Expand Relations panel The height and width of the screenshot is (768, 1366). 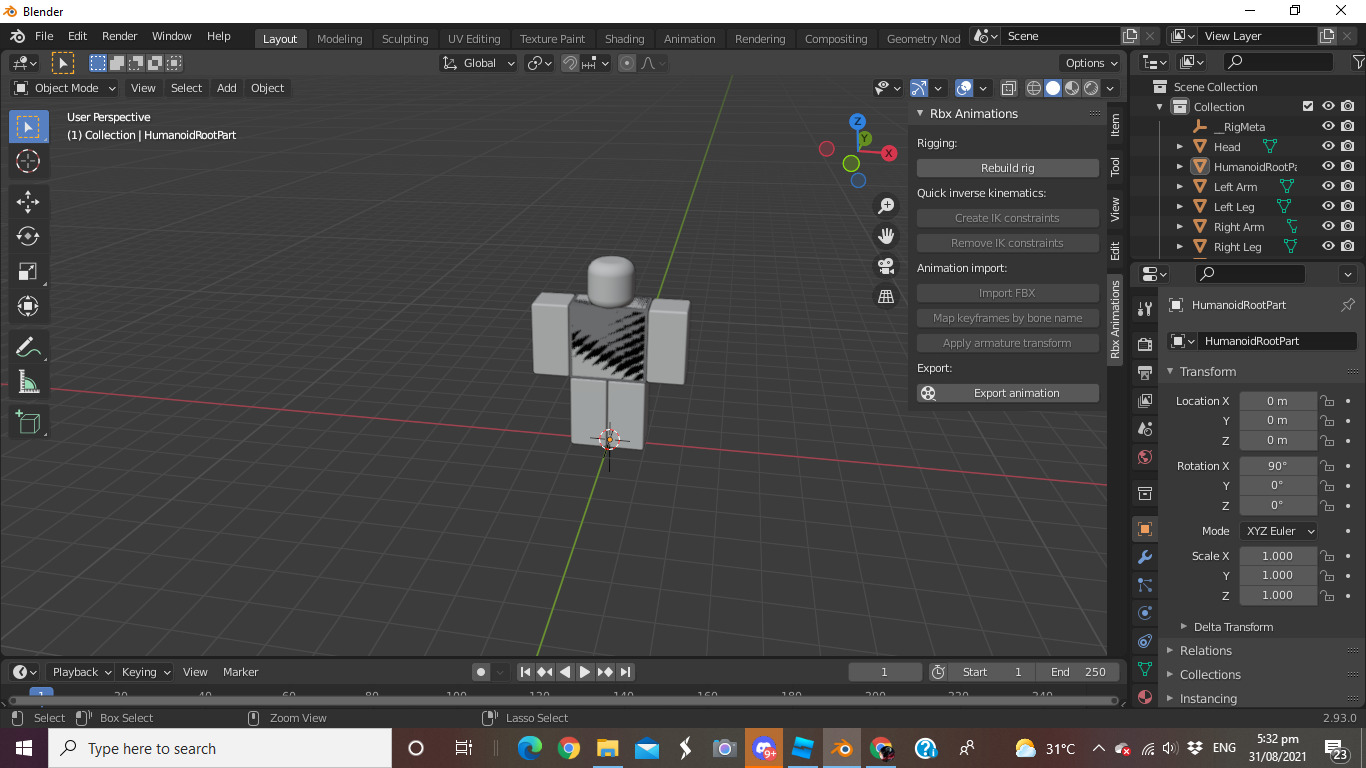[x=1205, y=650]
